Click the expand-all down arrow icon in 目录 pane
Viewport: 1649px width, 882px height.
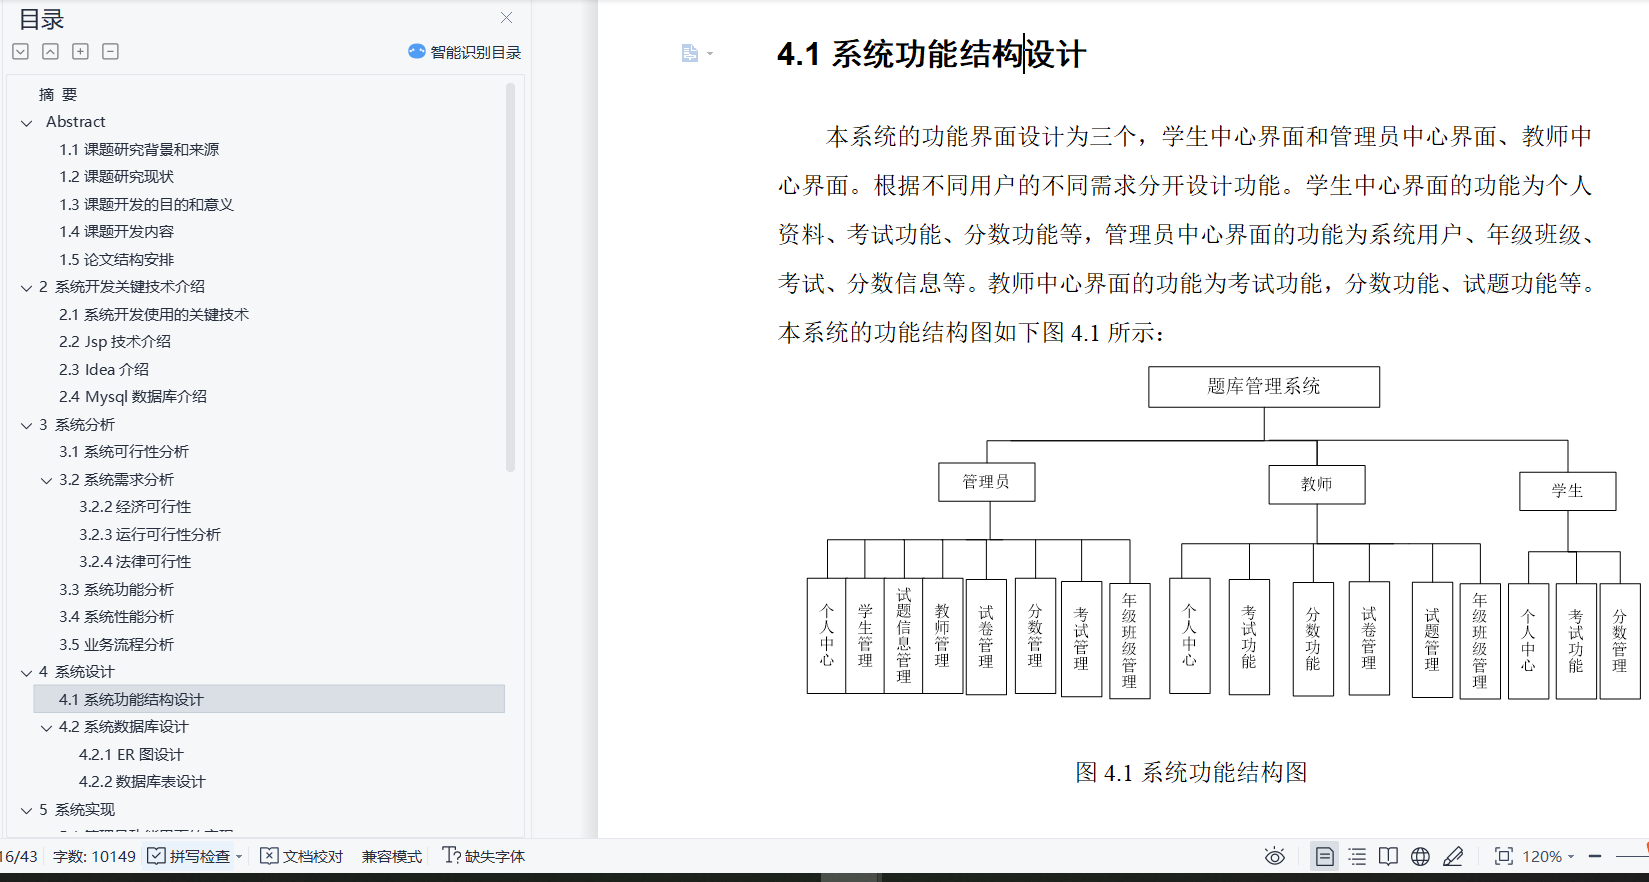tap(20, 51)
